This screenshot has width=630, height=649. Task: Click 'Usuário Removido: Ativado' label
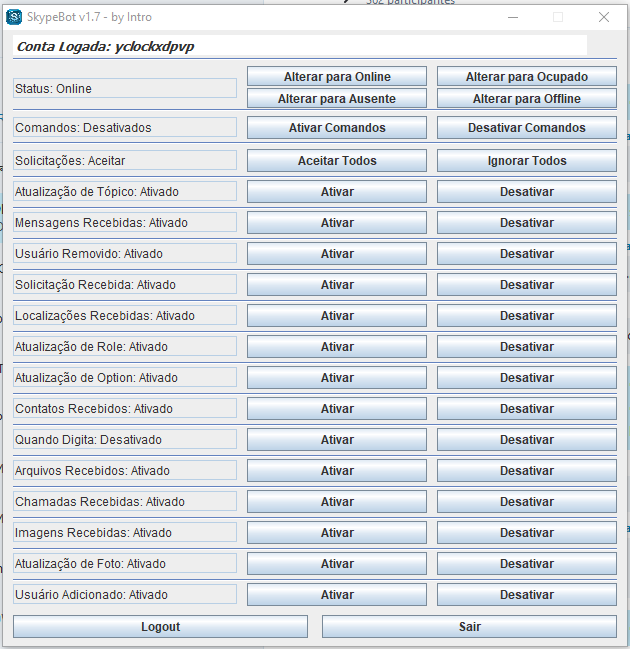125,253
